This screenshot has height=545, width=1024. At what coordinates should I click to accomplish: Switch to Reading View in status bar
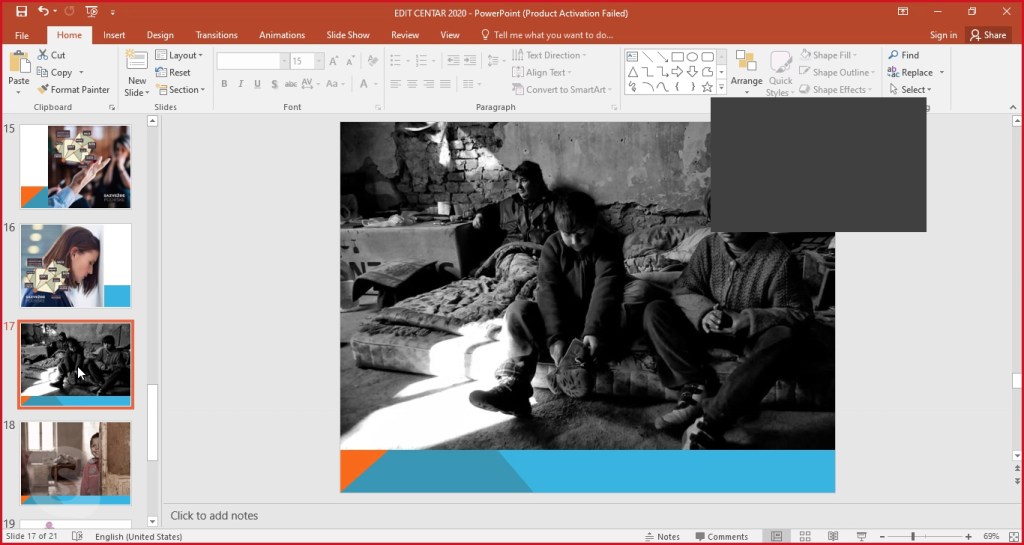pyautogui.click(x=832, y=537)
